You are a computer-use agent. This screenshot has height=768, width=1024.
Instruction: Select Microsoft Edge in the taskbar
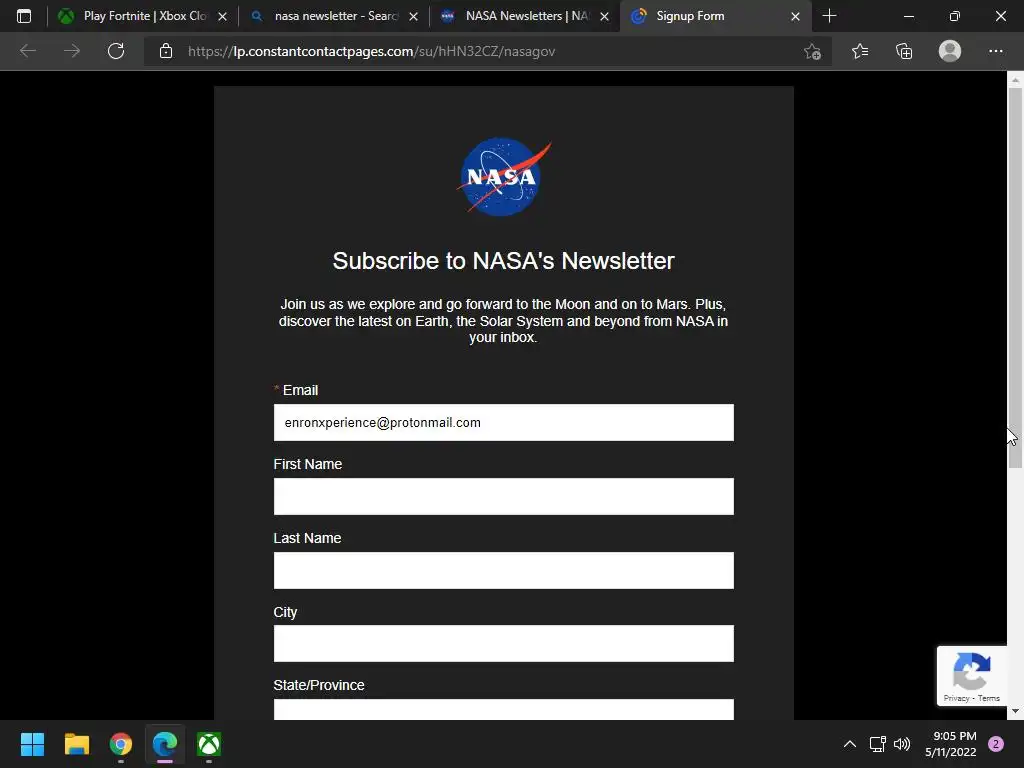pyautogui.click(x=165, y=744)
